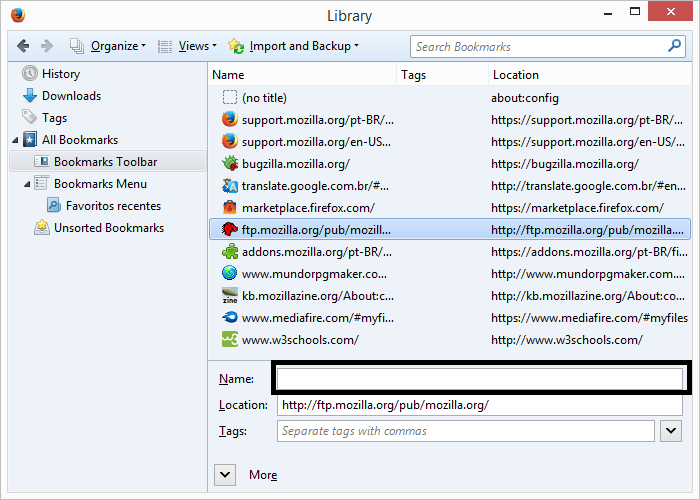Click the MediaFire blue flame favicon
Screen dimensions: 700x500
pyautogui.click(x=229, y=317)
